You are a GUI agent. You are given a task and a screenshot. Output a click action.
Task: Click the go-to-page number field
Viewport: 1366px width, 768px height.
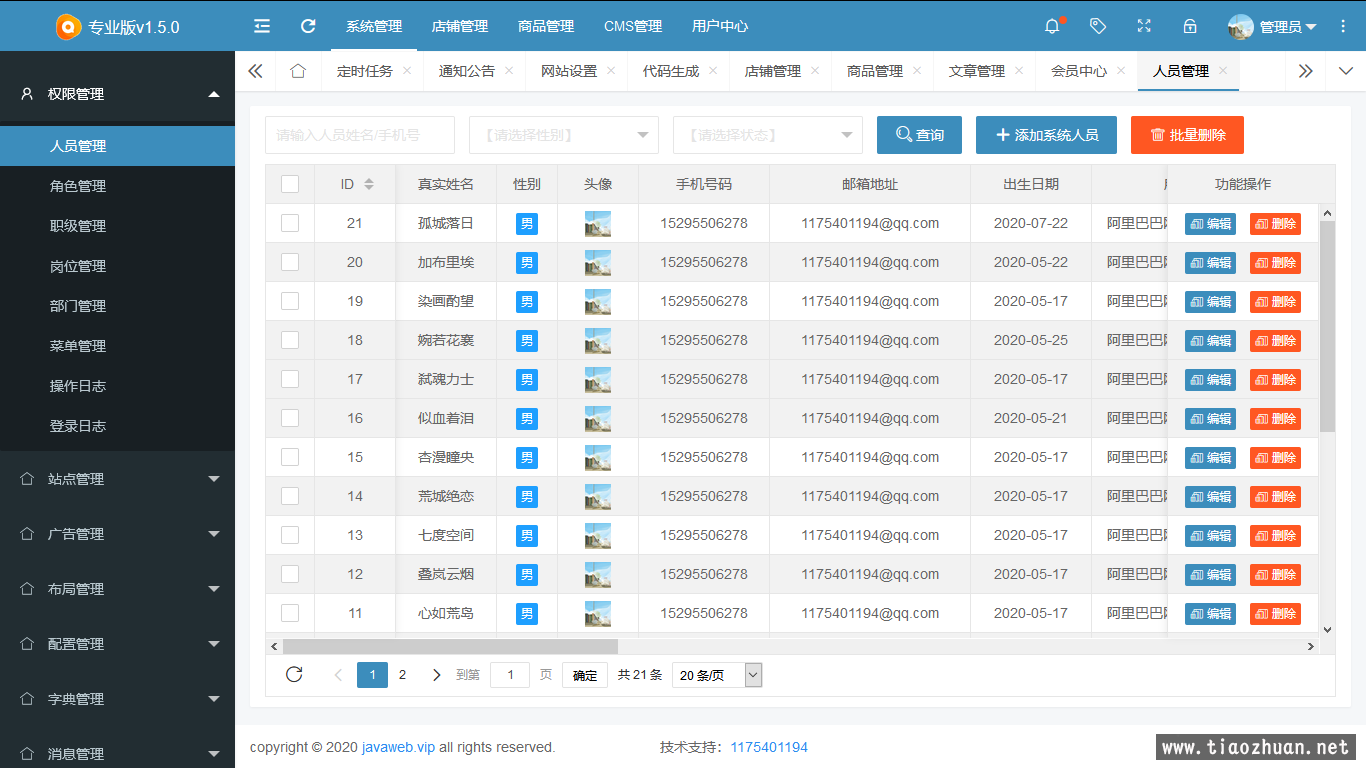click(x=510, y=675)
